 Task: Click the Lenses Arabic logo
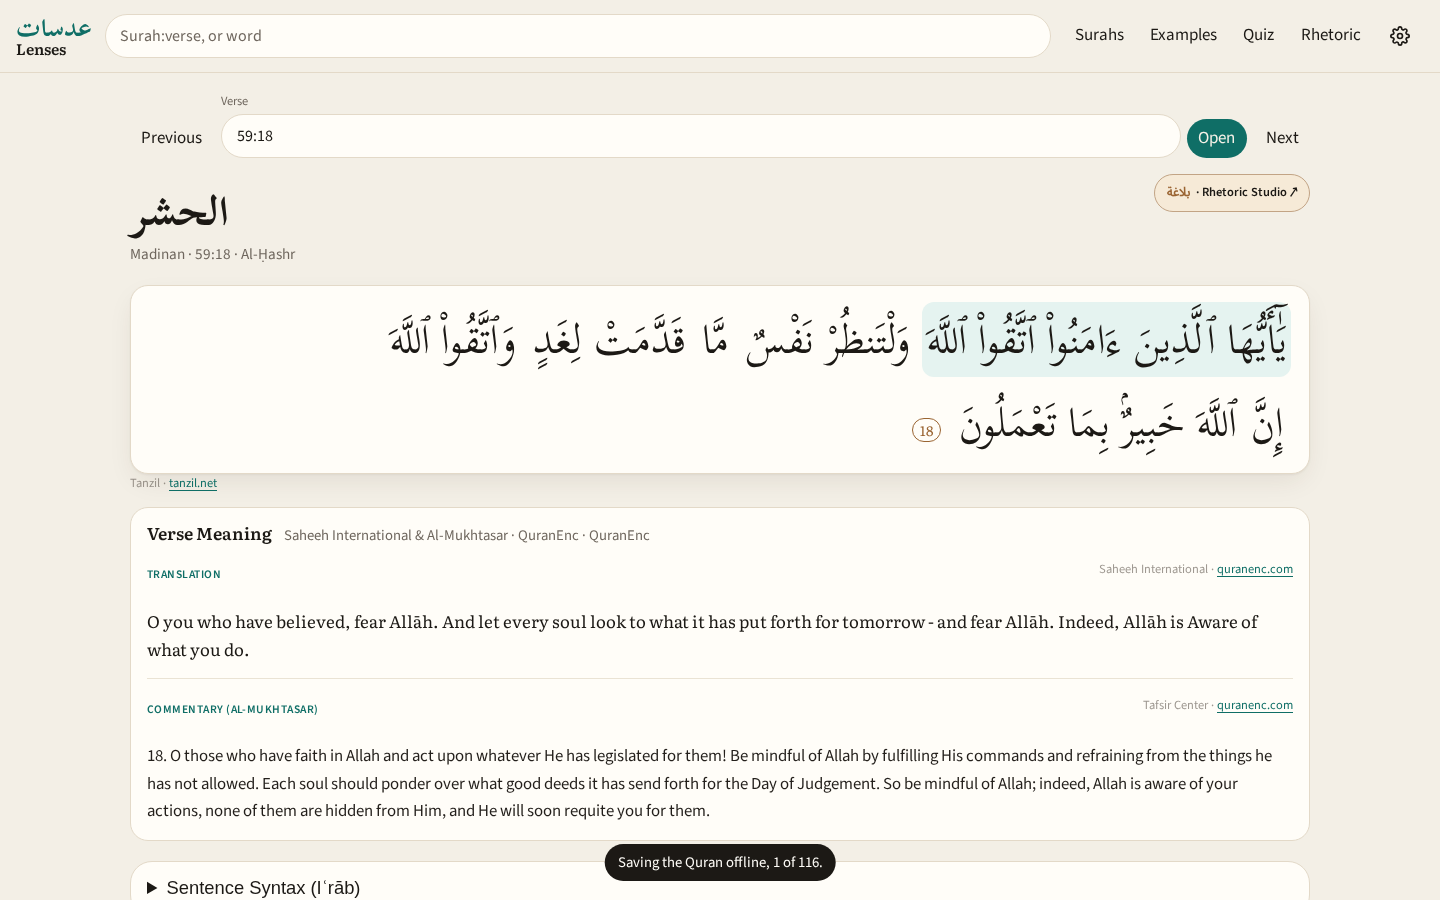point(54,36)
